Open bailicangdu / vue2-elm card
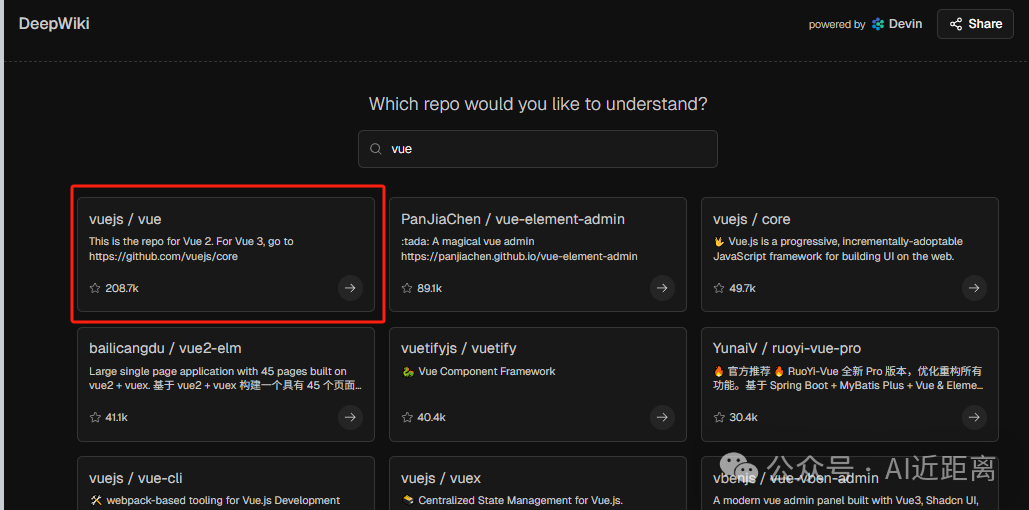Viewport: 1029px width, 510px height. point(226,384)
